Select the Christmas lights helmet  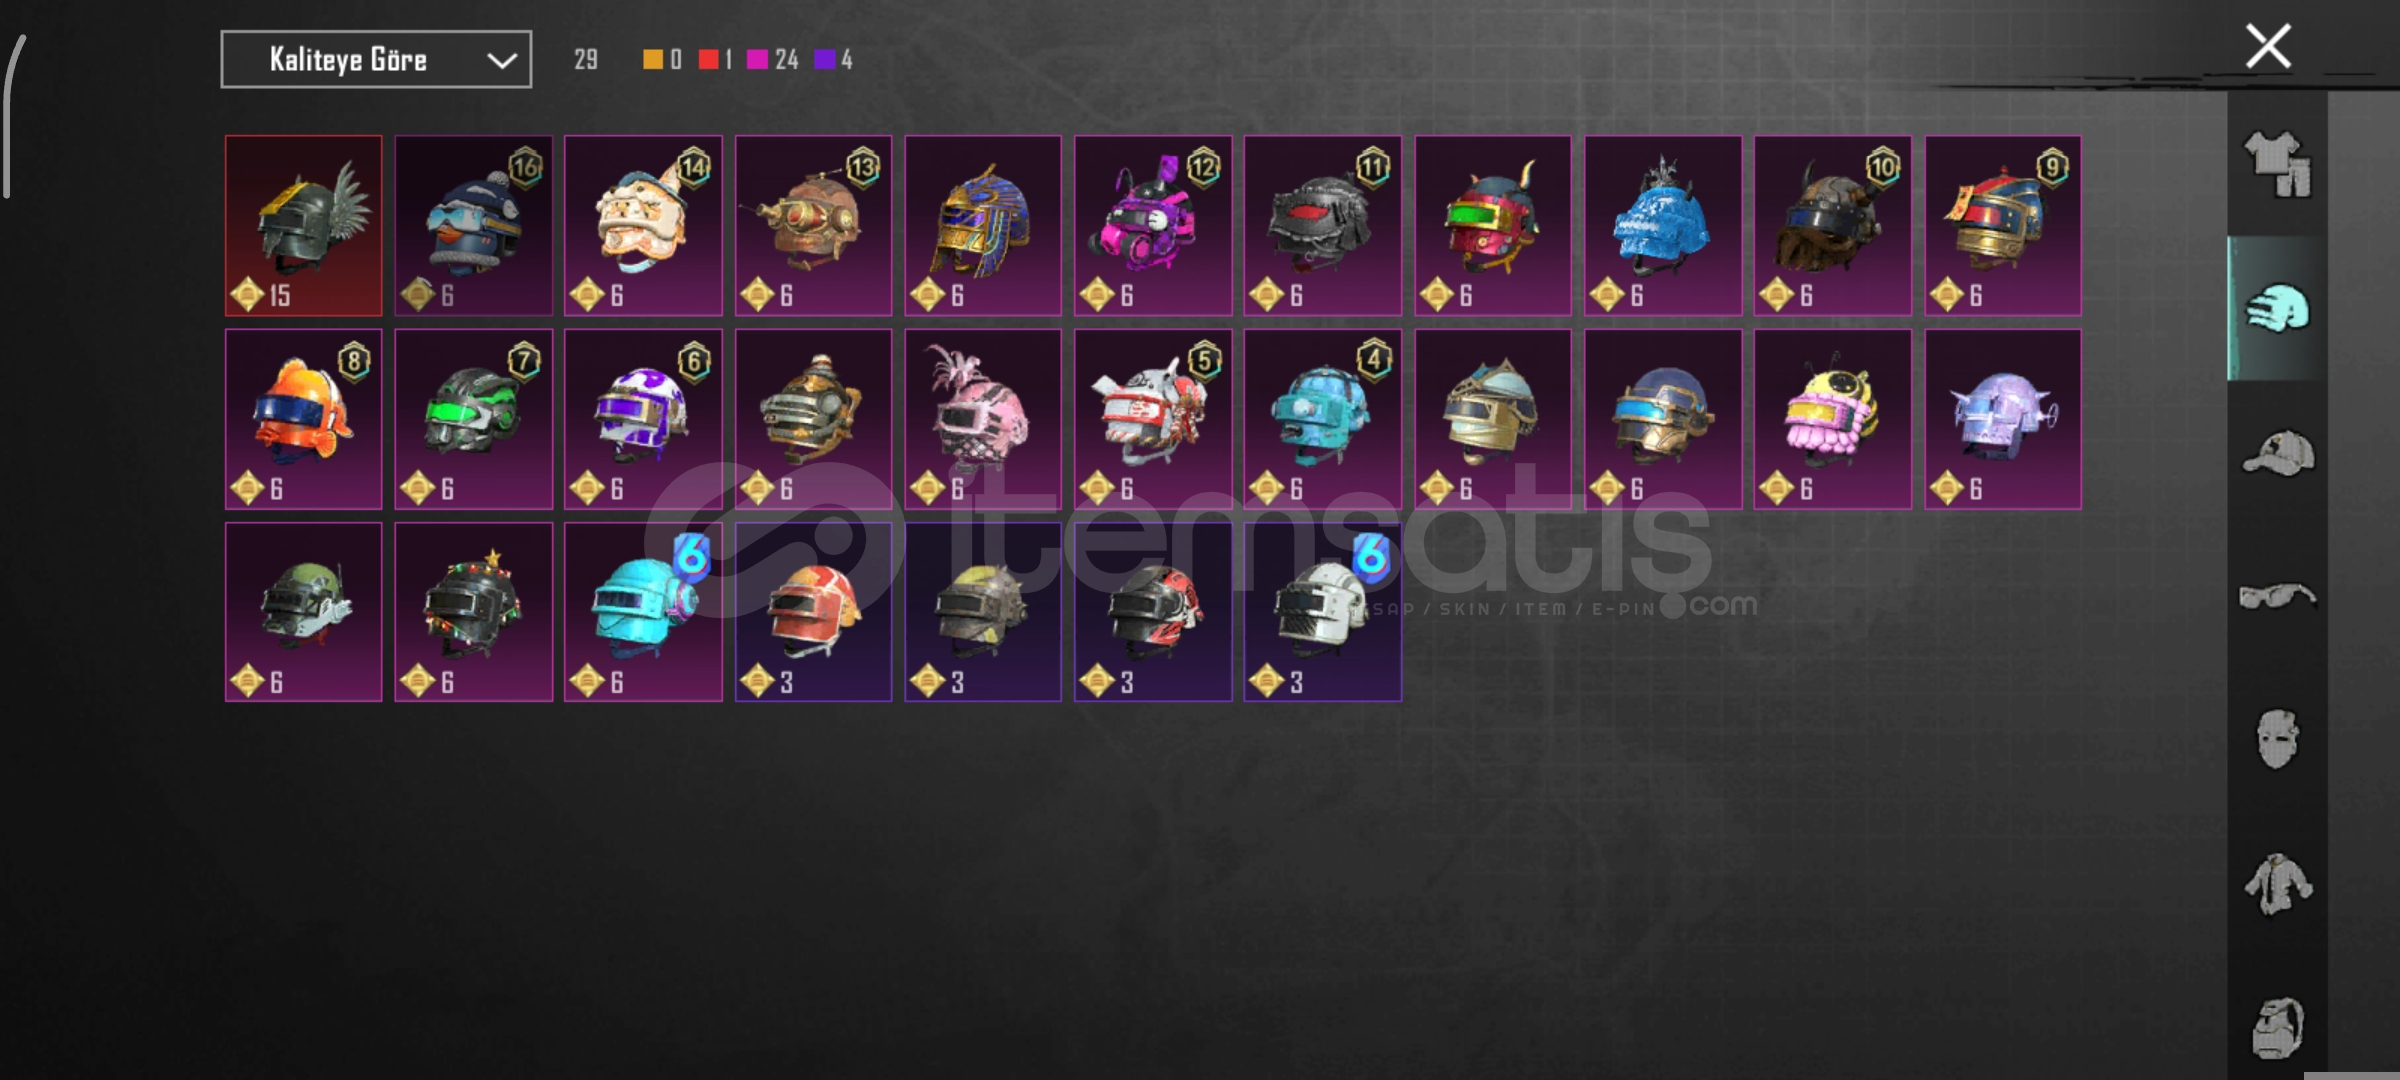point(473,612)
